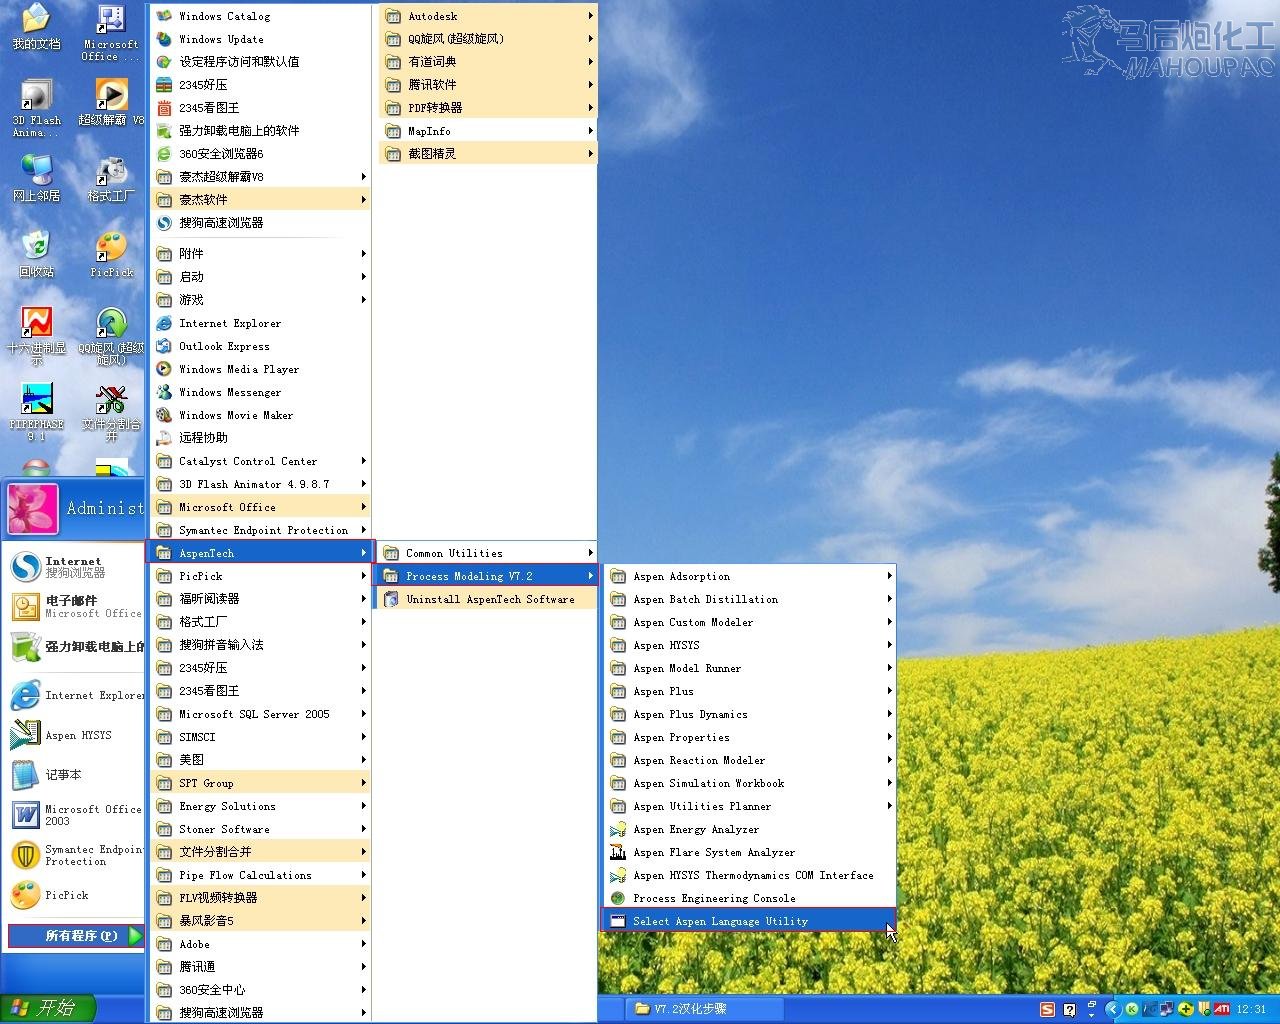Launch Windows Media Player from programs menu
1280x1024 pixels.
pyautogui.click(x=261, y=369)
